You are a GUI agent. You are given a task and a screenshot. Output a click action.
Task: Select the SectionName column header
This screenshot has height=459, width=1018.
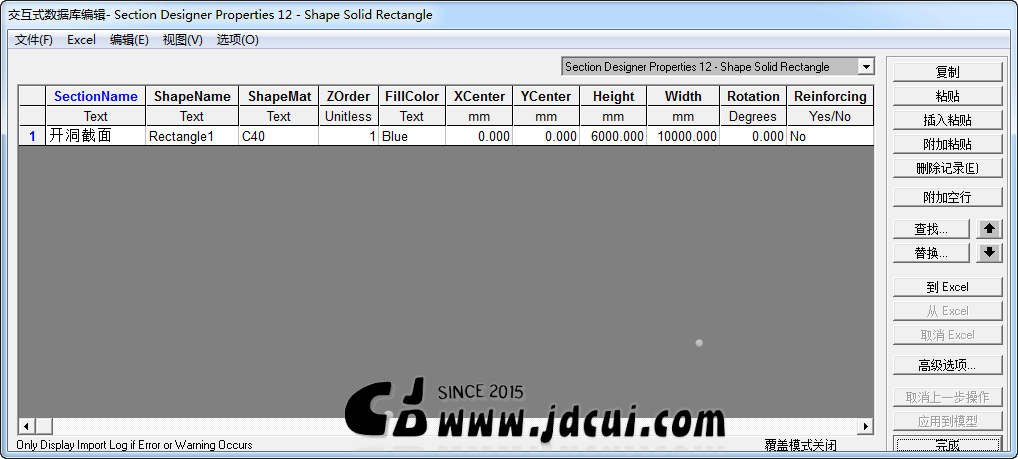96,97
